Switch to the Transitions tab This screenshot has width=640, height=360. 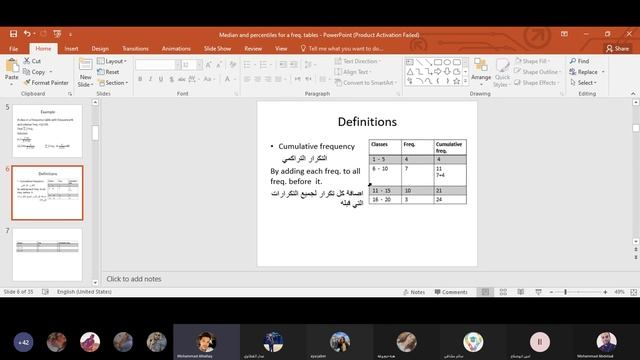point(135,49)
